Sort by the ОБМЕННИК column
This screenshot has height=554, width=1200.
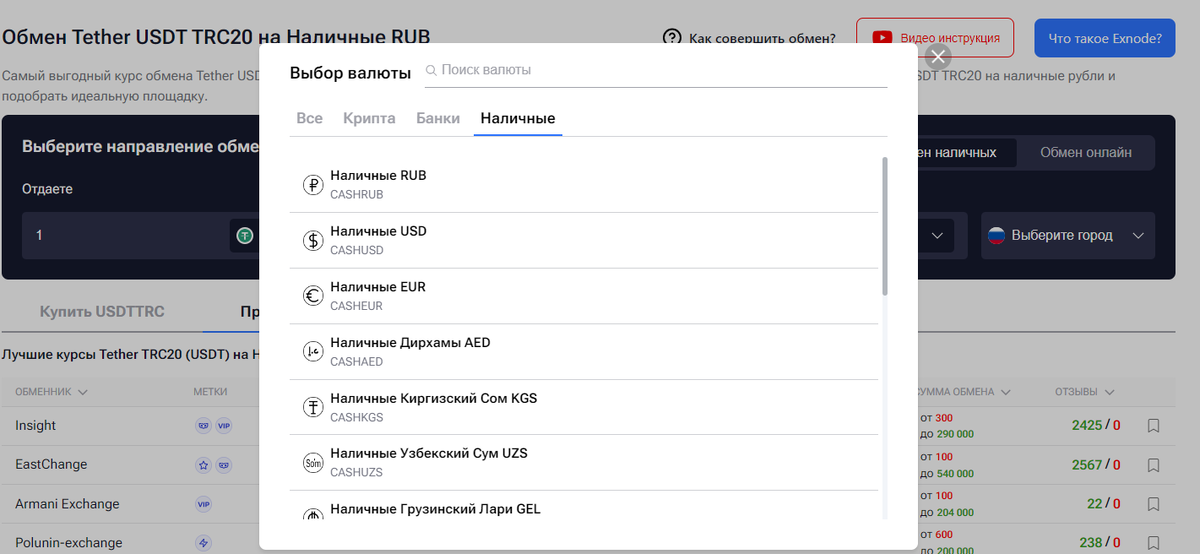click(x=52, y=392)
